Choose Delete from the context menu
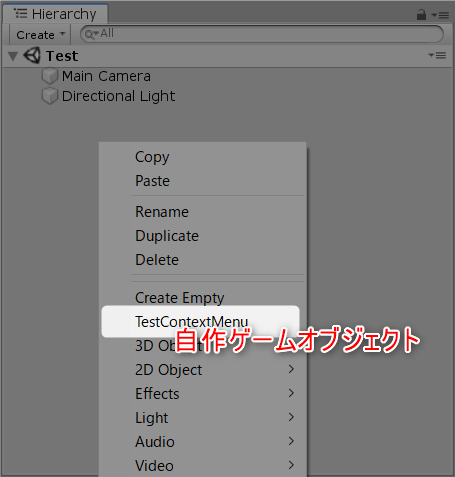455x477 pixels. [202, 260]
